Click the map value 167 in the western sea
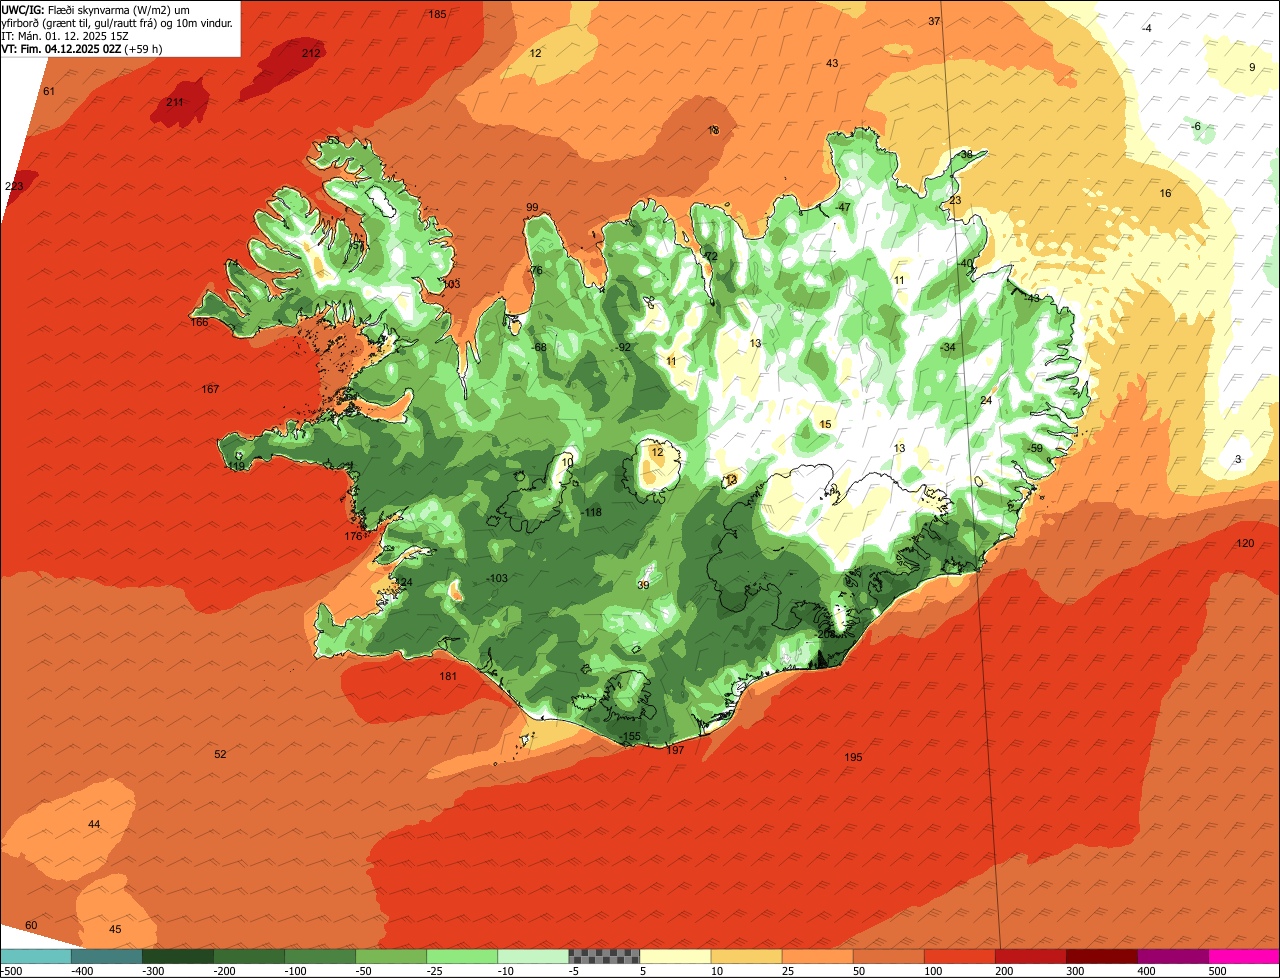Viewport: 1280px width, 978px height. [x=210, y=389]
